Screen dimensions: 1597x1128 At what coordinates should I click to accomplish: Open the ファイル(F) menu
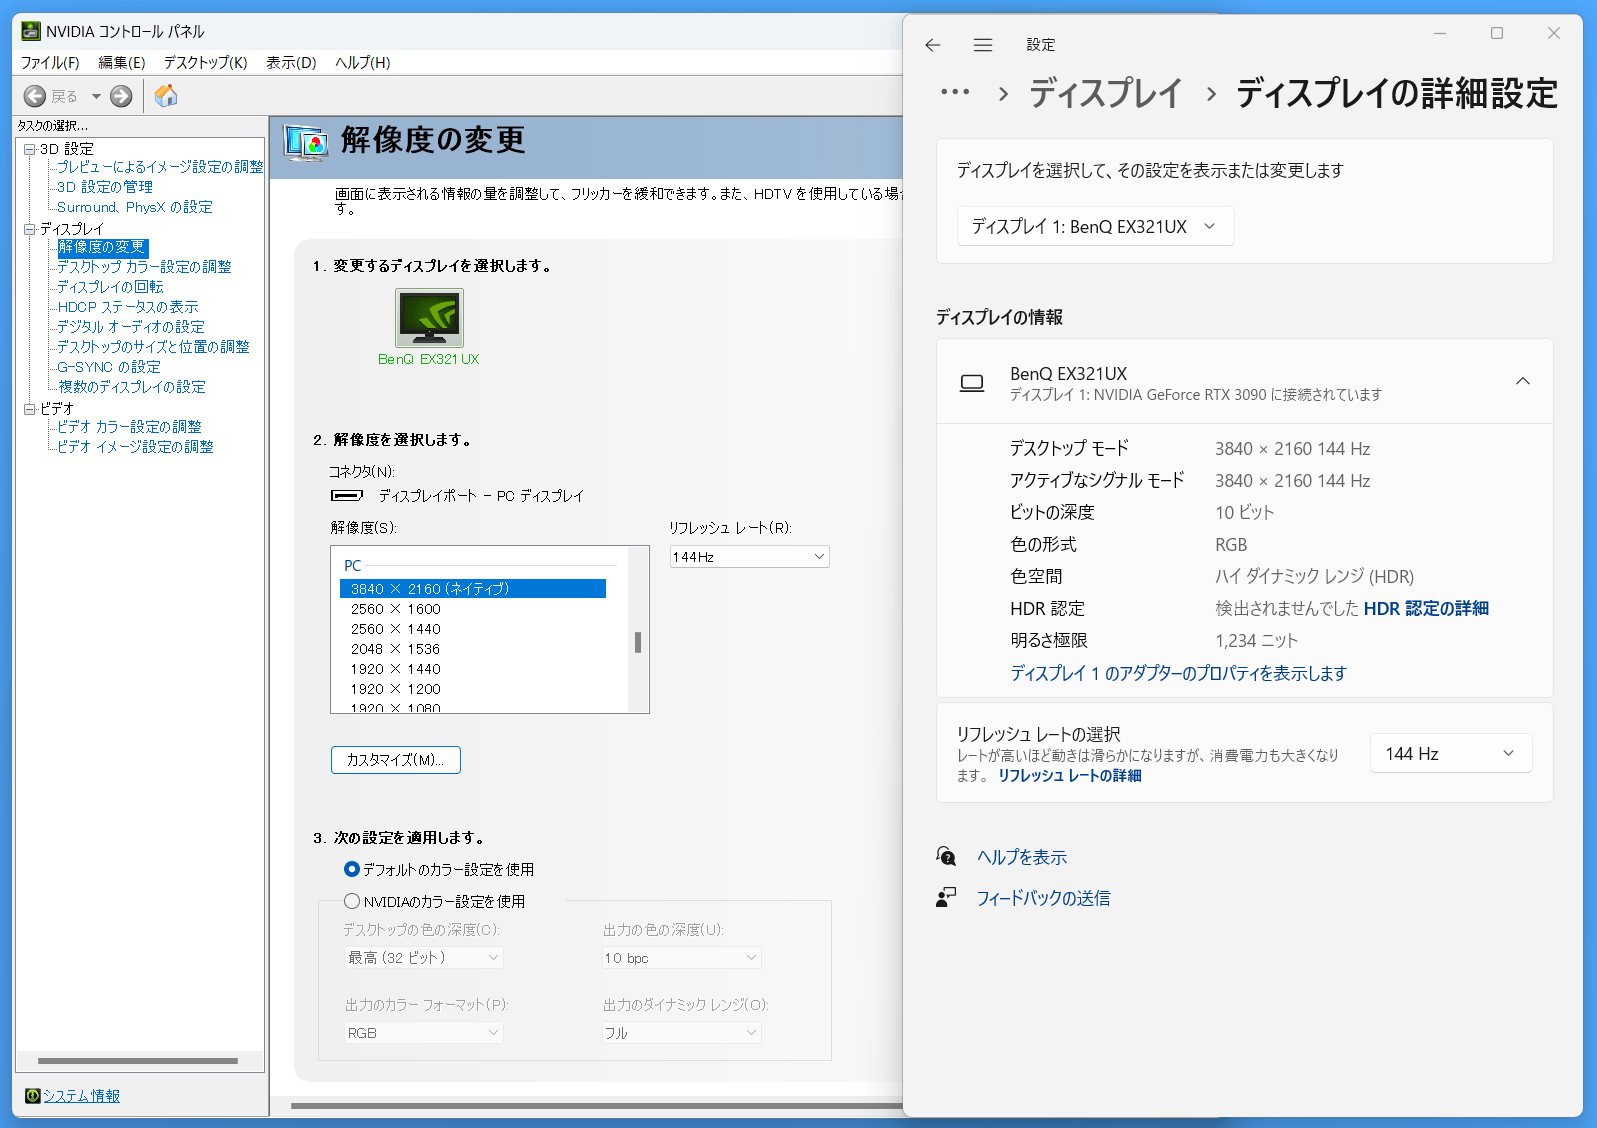click(50, 62)
